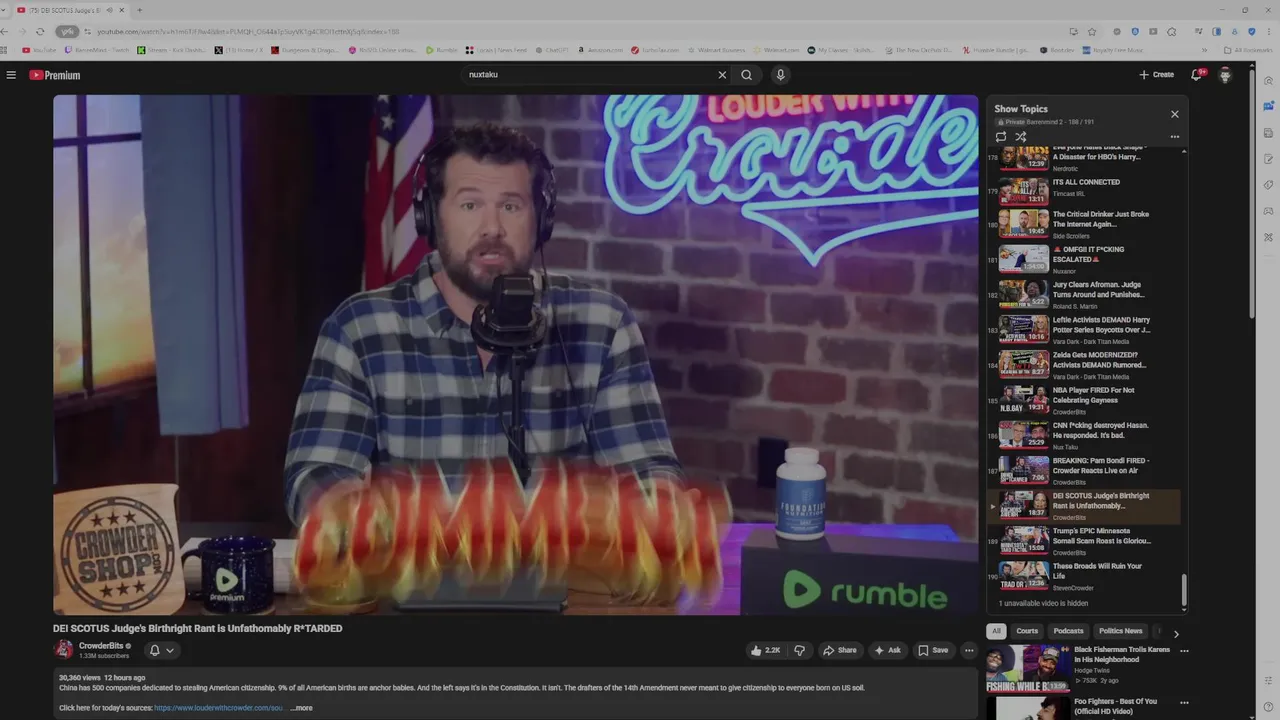Select the Politics News filter chip
Image resolution: width=1280 pixels, height=720 pixels.
coord(1120,631)
